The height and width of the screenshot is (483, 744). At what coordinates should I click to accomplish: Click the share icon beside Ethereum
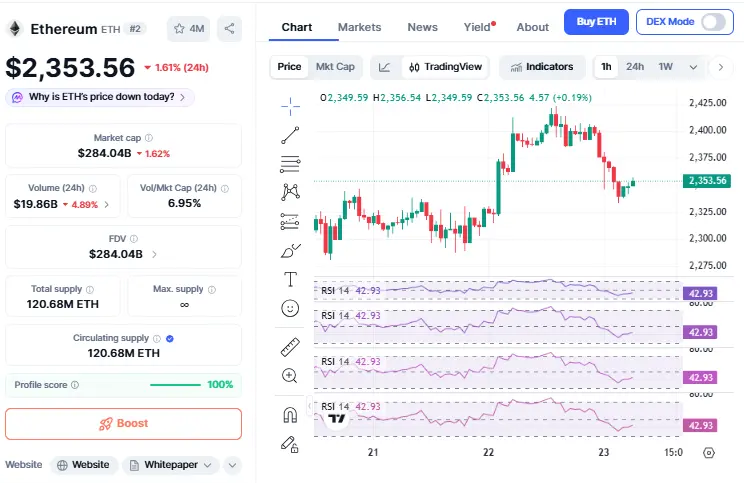[229, 29]
